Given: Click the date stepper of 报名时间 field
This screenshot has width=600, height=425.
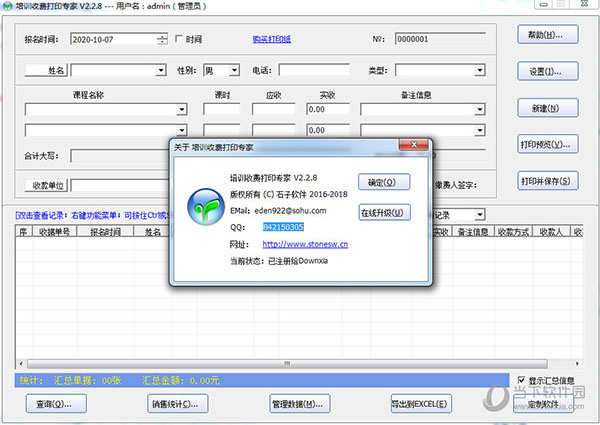Looking at the screenshot, I should (x=162, y=39).
